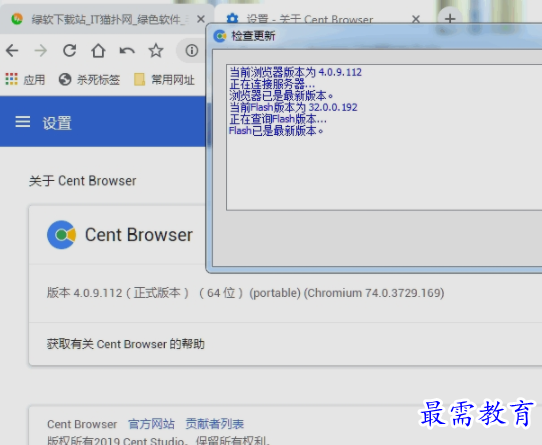Viewport: 542px width, 445px height.
Task: Click the 版权所有2019 Cent Studio copyright line
Action: 158,440
